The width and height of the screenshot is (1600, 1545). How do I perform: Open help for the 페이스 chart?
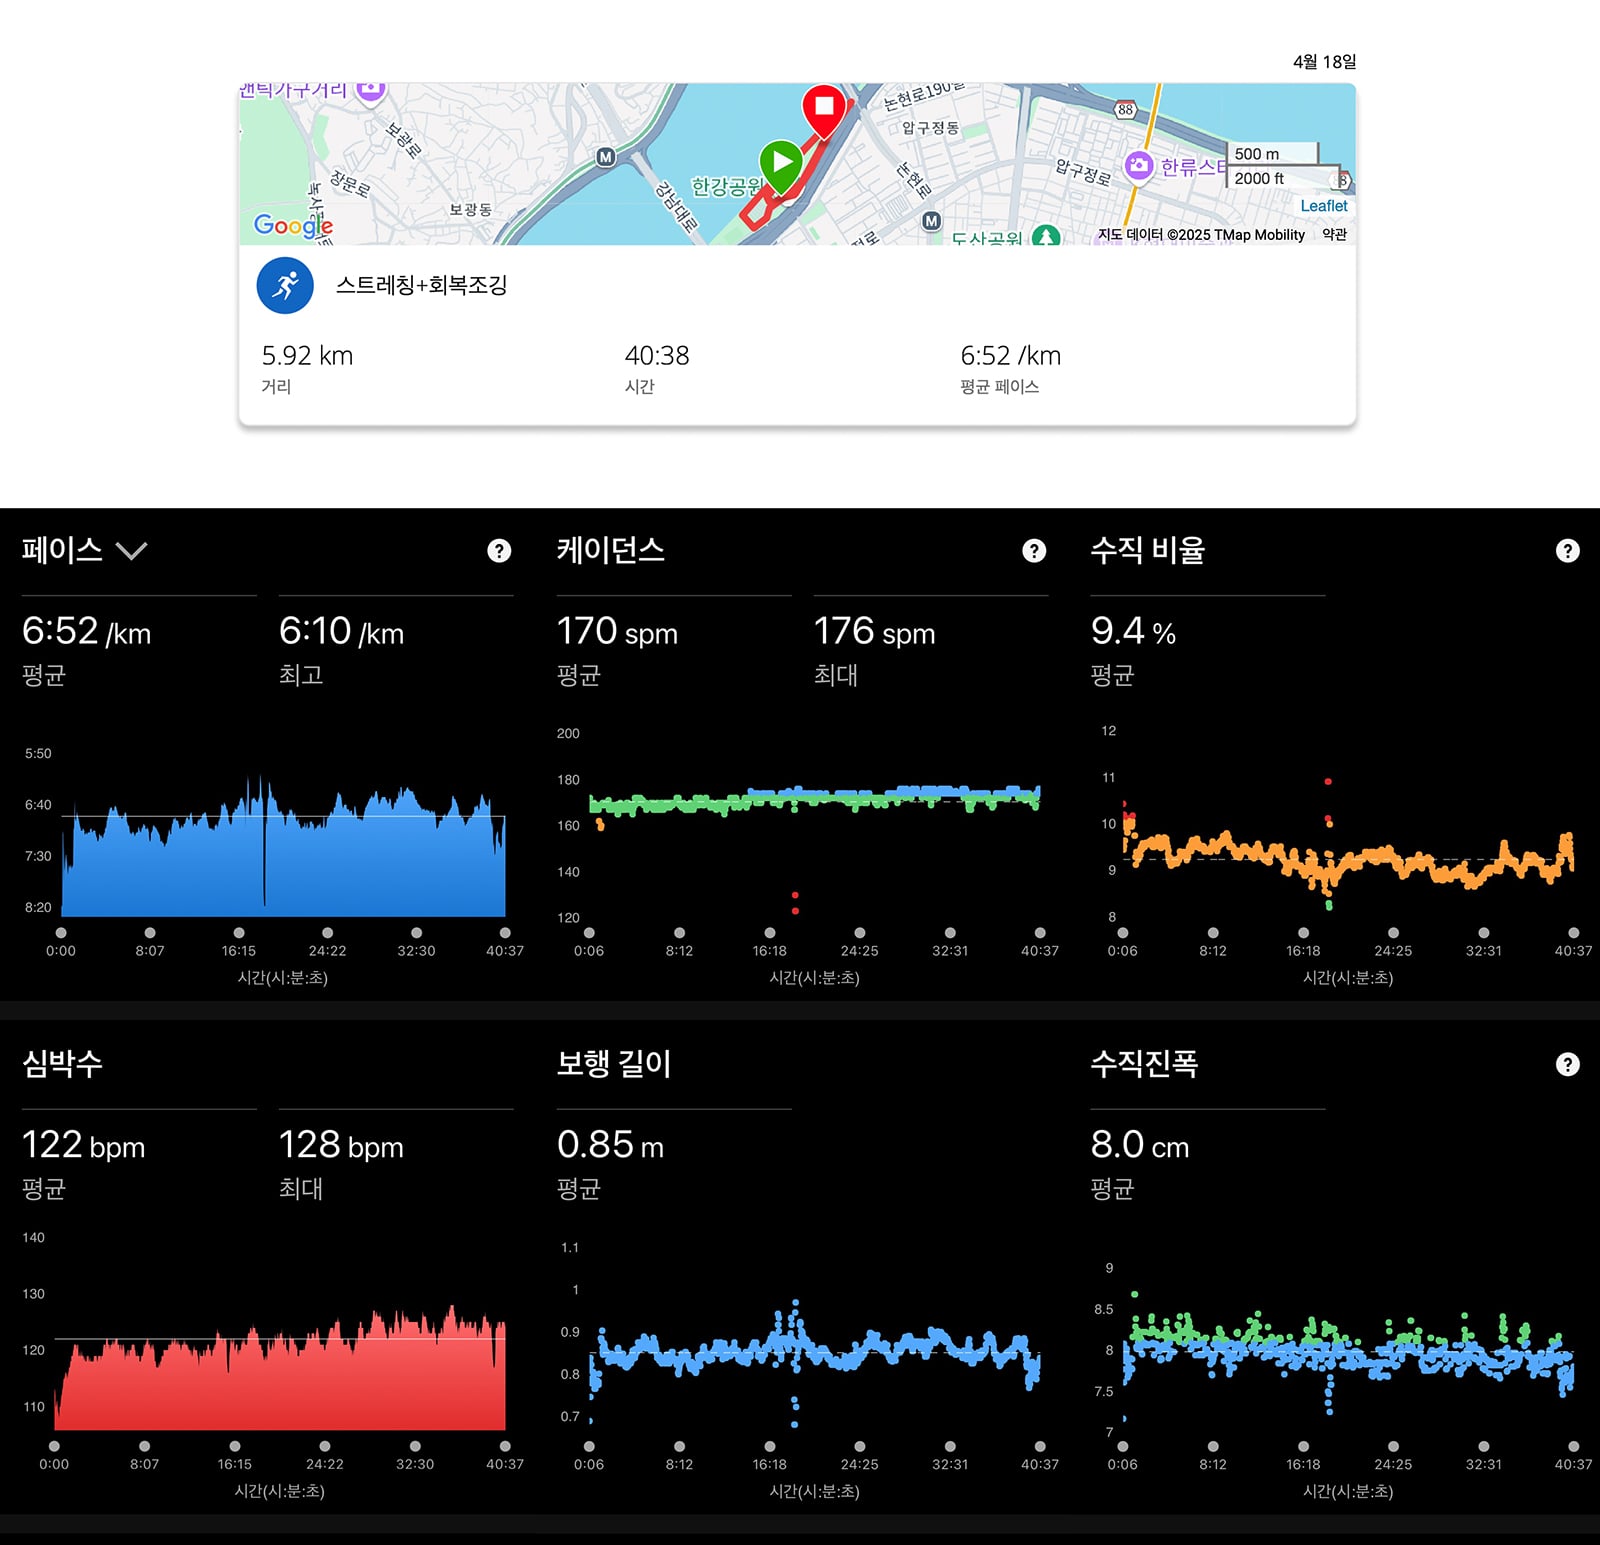click(499, 551)
